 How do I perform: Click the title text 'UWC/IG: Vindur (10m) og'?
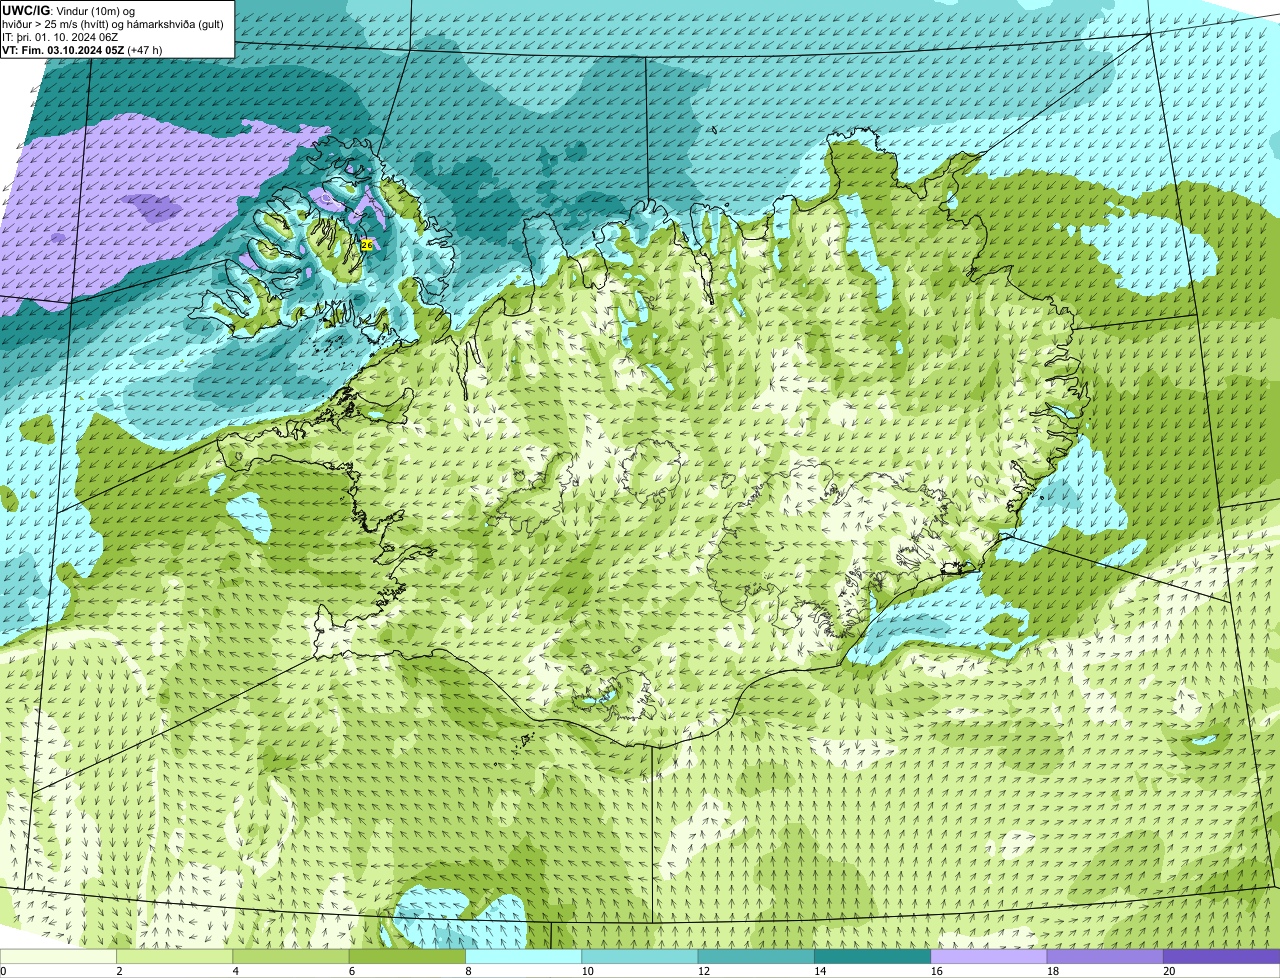[69, 11]
